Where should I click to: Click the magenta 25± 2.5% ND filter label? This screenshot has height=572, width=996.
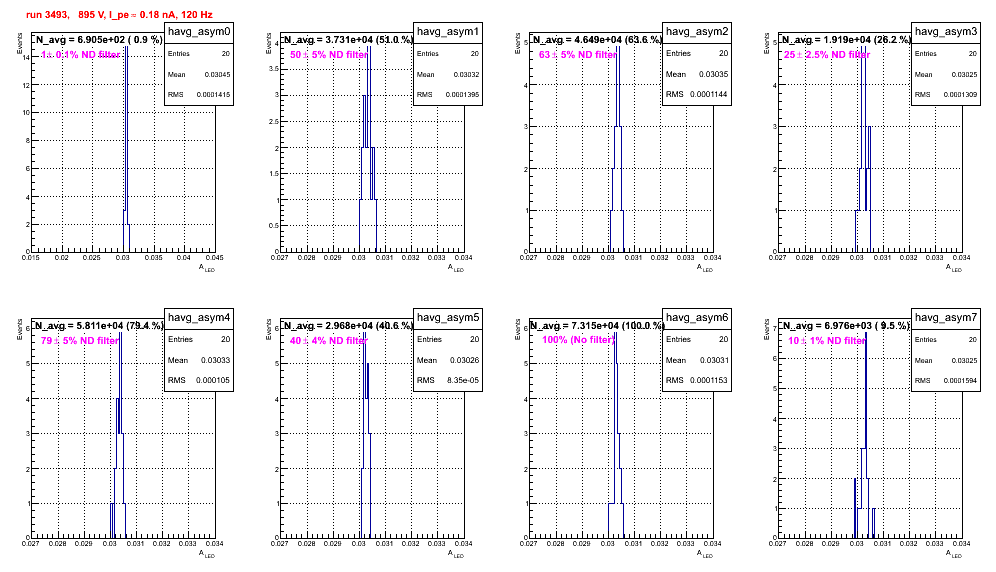(827, 55)
